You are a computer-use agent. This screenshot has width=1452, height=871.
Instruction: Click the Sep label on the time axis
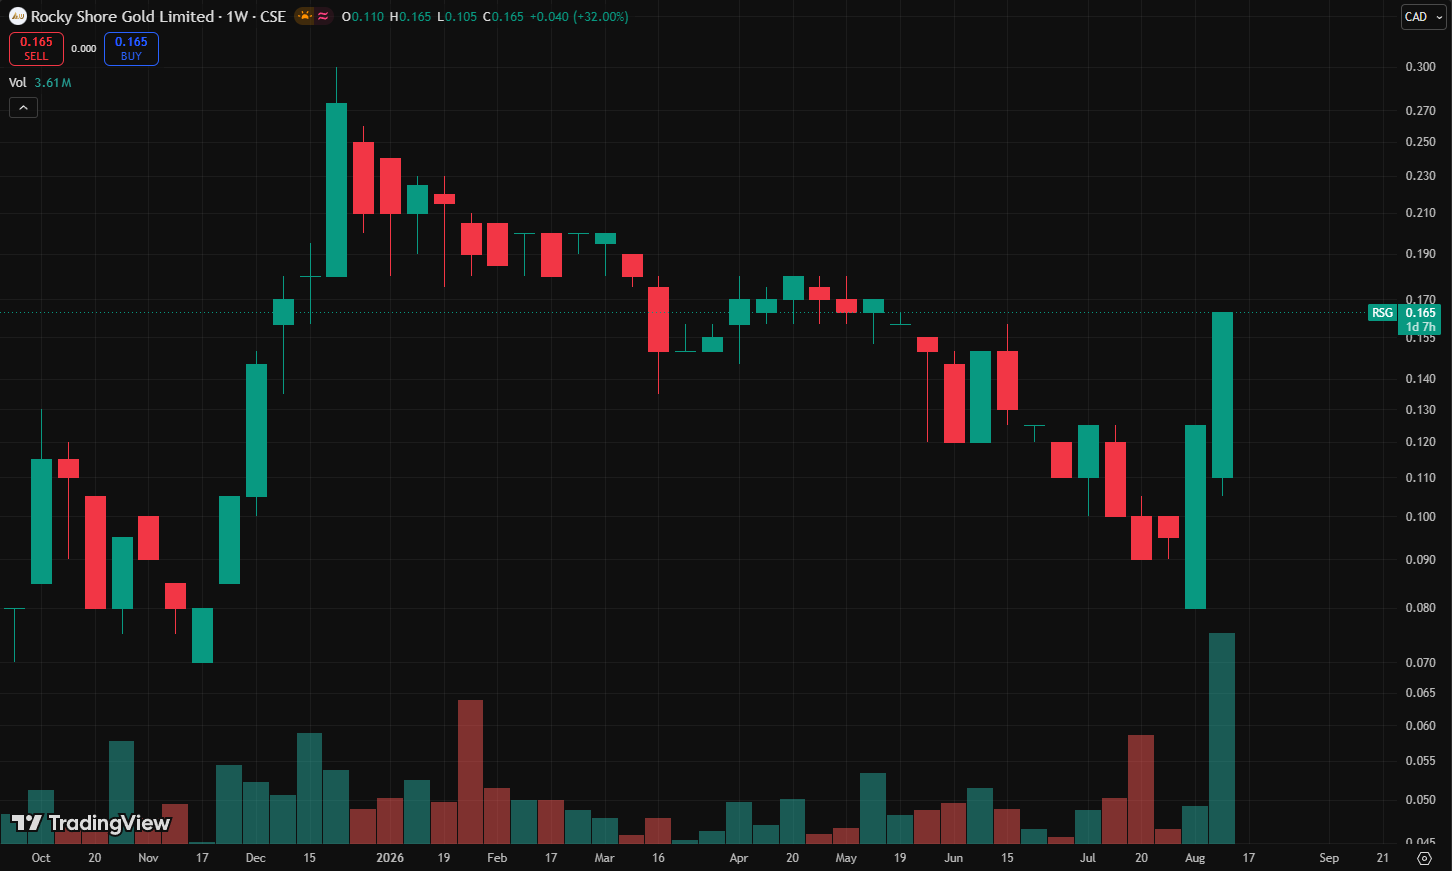(x=1329, y=858)
